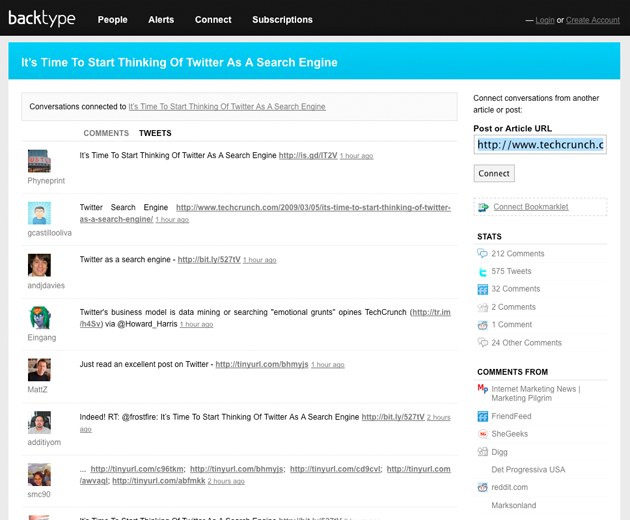
Task: Open bit.ly/527tV link in additiyom tweet
Action: click(393, 417)
